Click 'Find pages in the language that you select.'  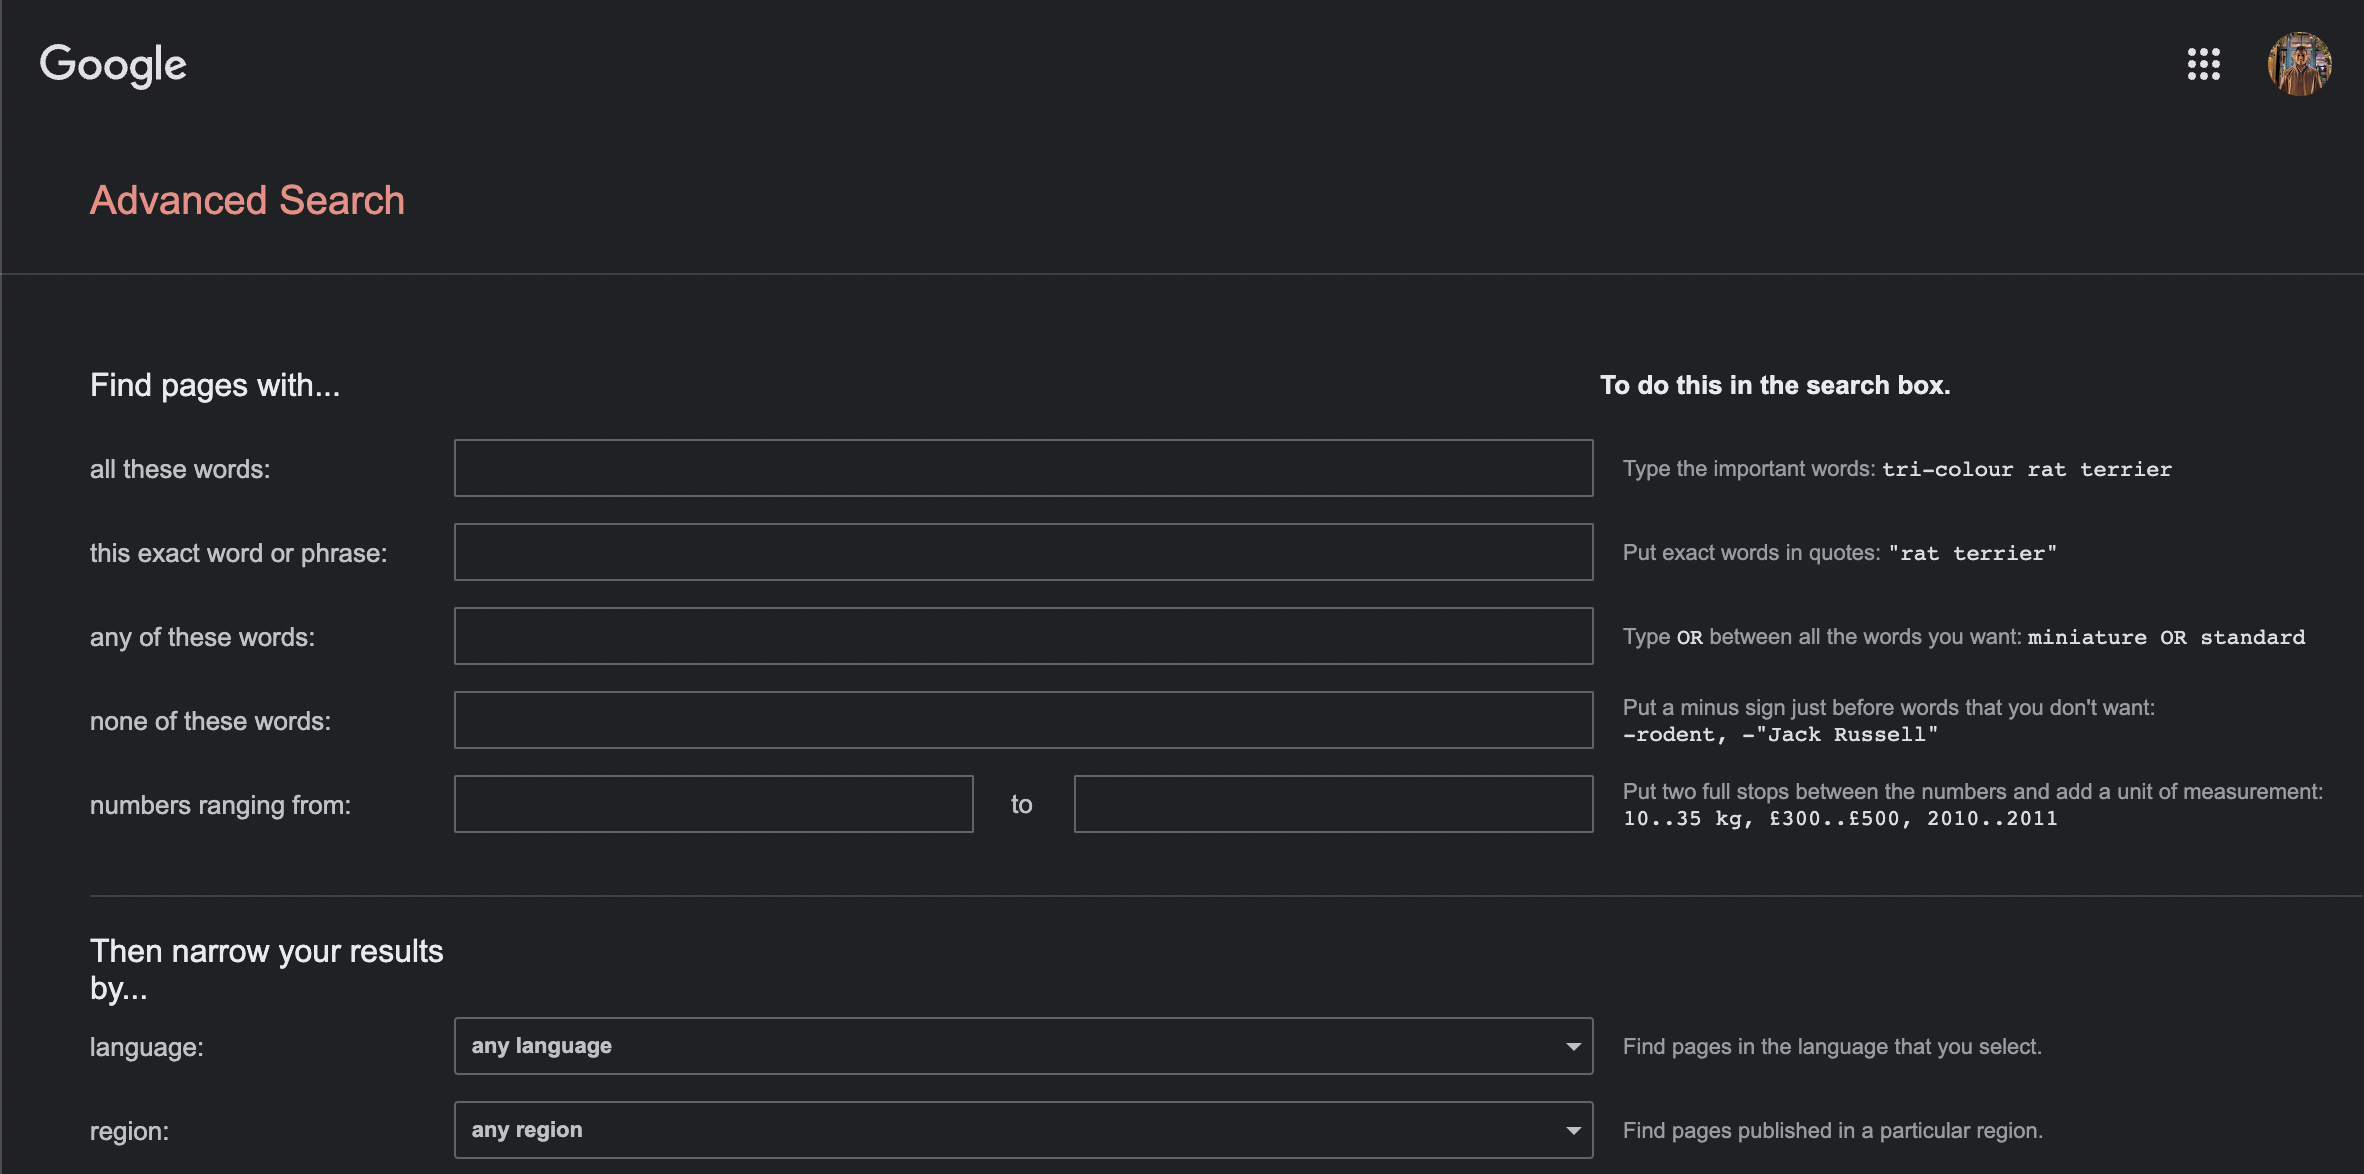click(x=1832, y=1046)
